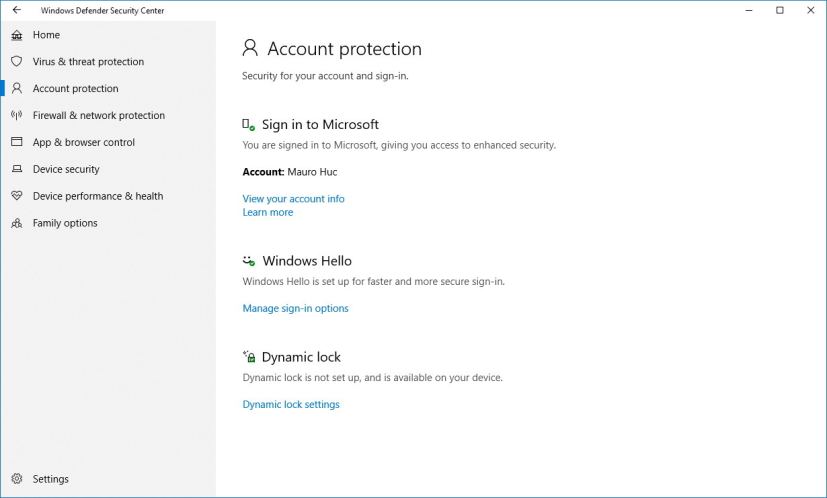The height and width of the screenshot is (498, 827).
Task: Open Dynamic lock settings link
Action: pos(291,404)
